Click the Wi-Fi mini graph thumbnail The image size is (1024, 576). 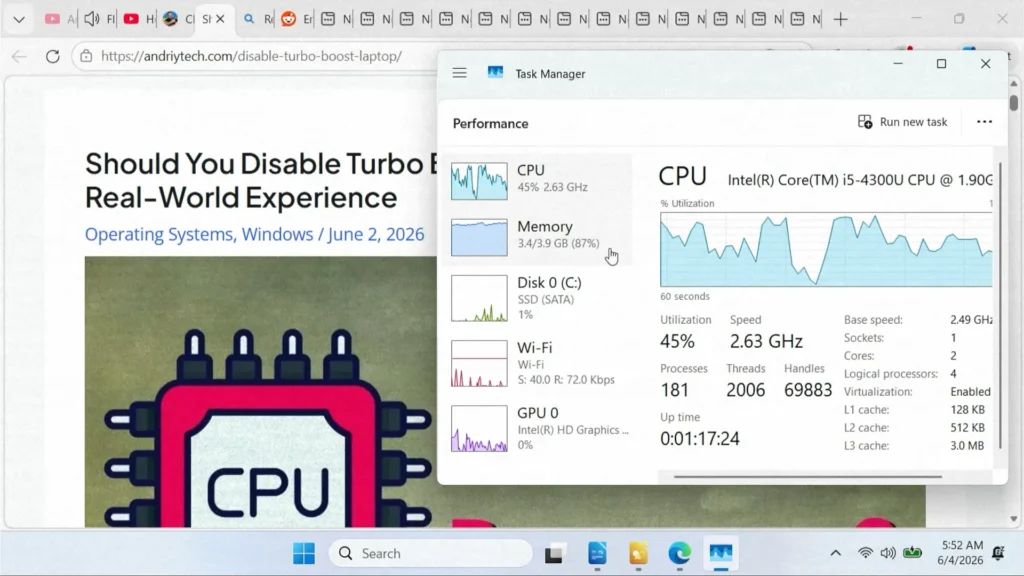tap(479, 363)
